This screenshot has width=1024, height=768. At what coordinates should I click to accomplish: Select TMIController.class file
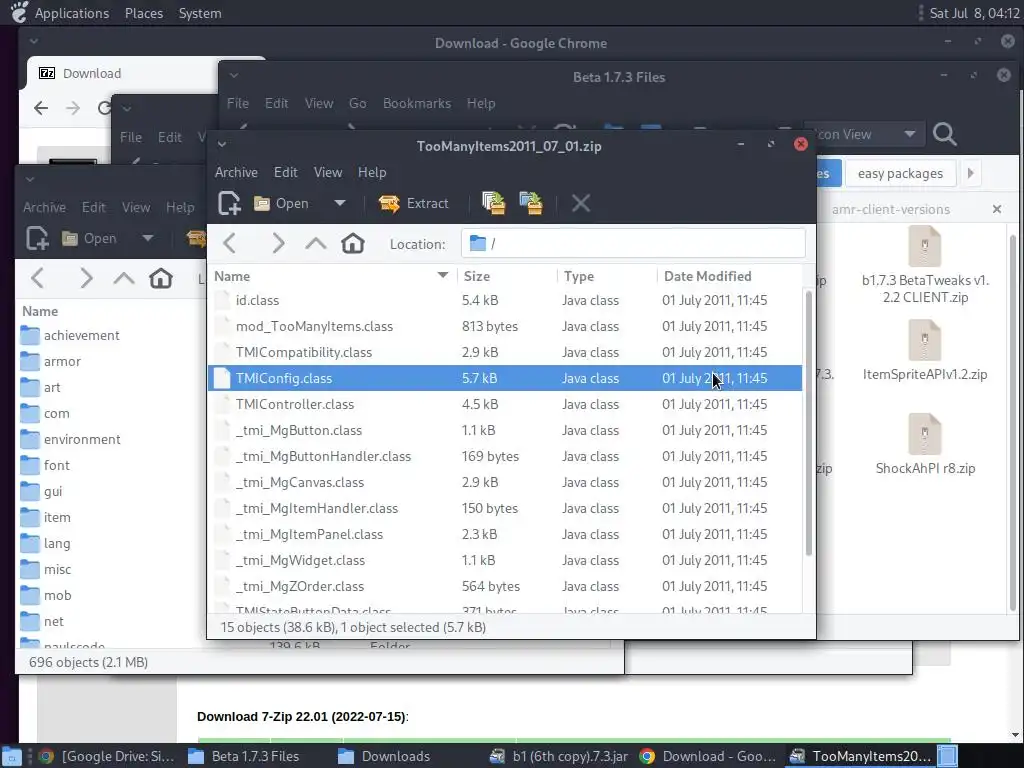(x=505, y=404)
